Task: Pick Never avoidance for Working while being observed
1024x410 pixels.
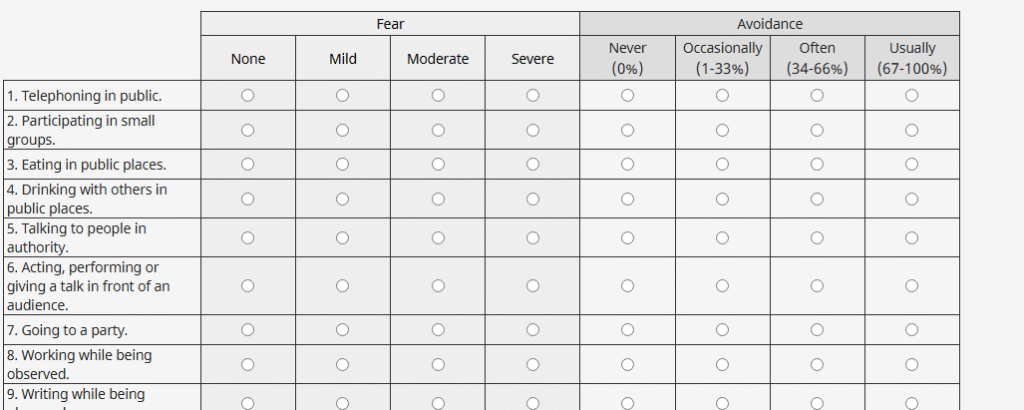Action: click(627, 364)
